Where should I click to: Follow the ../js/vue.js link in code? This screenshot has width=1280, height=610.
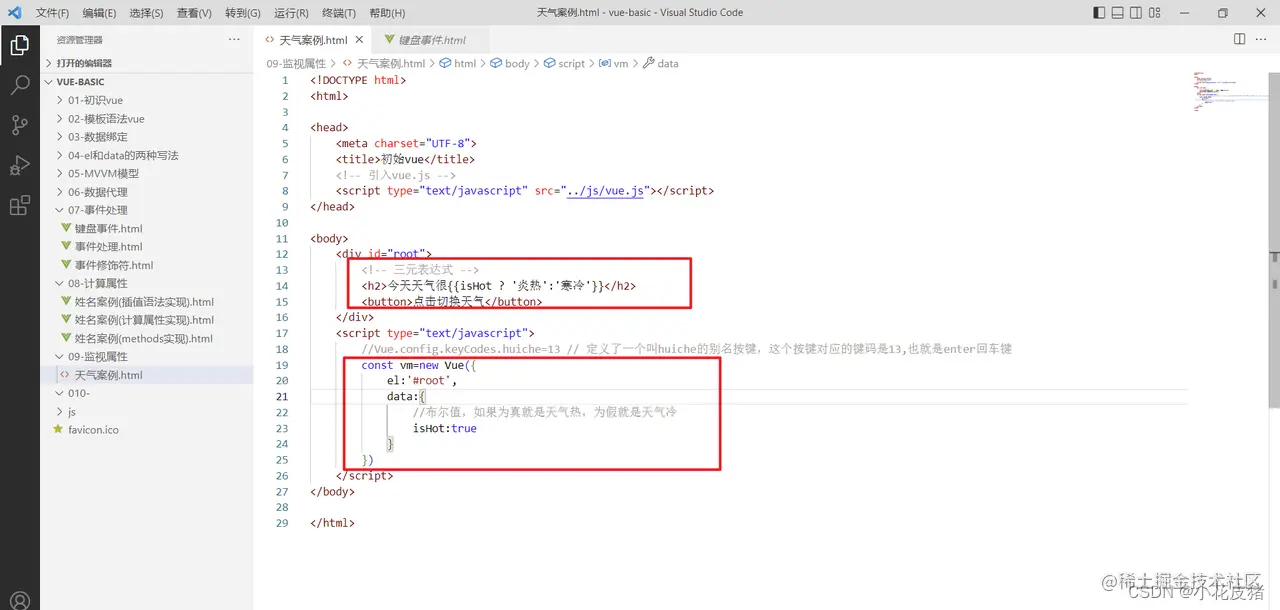coord(606,190)
